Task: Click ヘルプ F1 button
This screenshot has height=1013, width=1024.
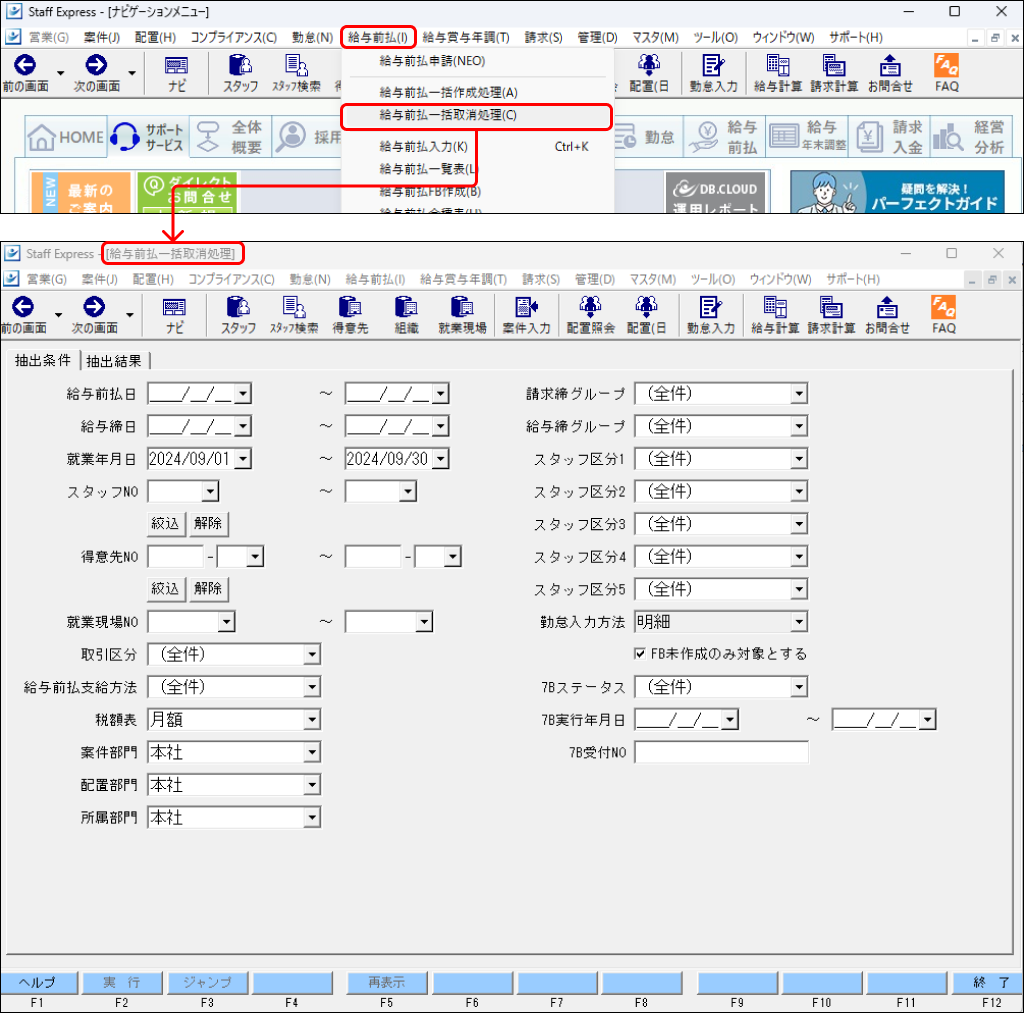Action: click(39, 982)
